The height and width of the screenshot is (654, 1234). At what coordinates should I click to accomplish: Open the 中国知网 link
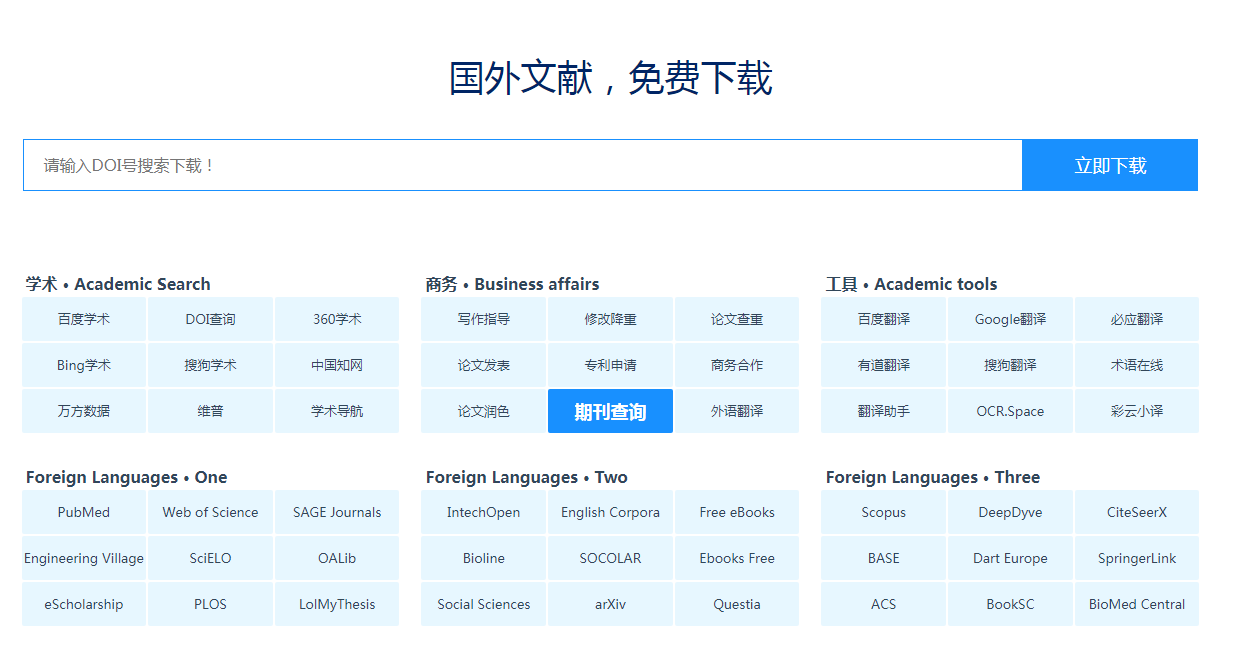pos(337,365)
